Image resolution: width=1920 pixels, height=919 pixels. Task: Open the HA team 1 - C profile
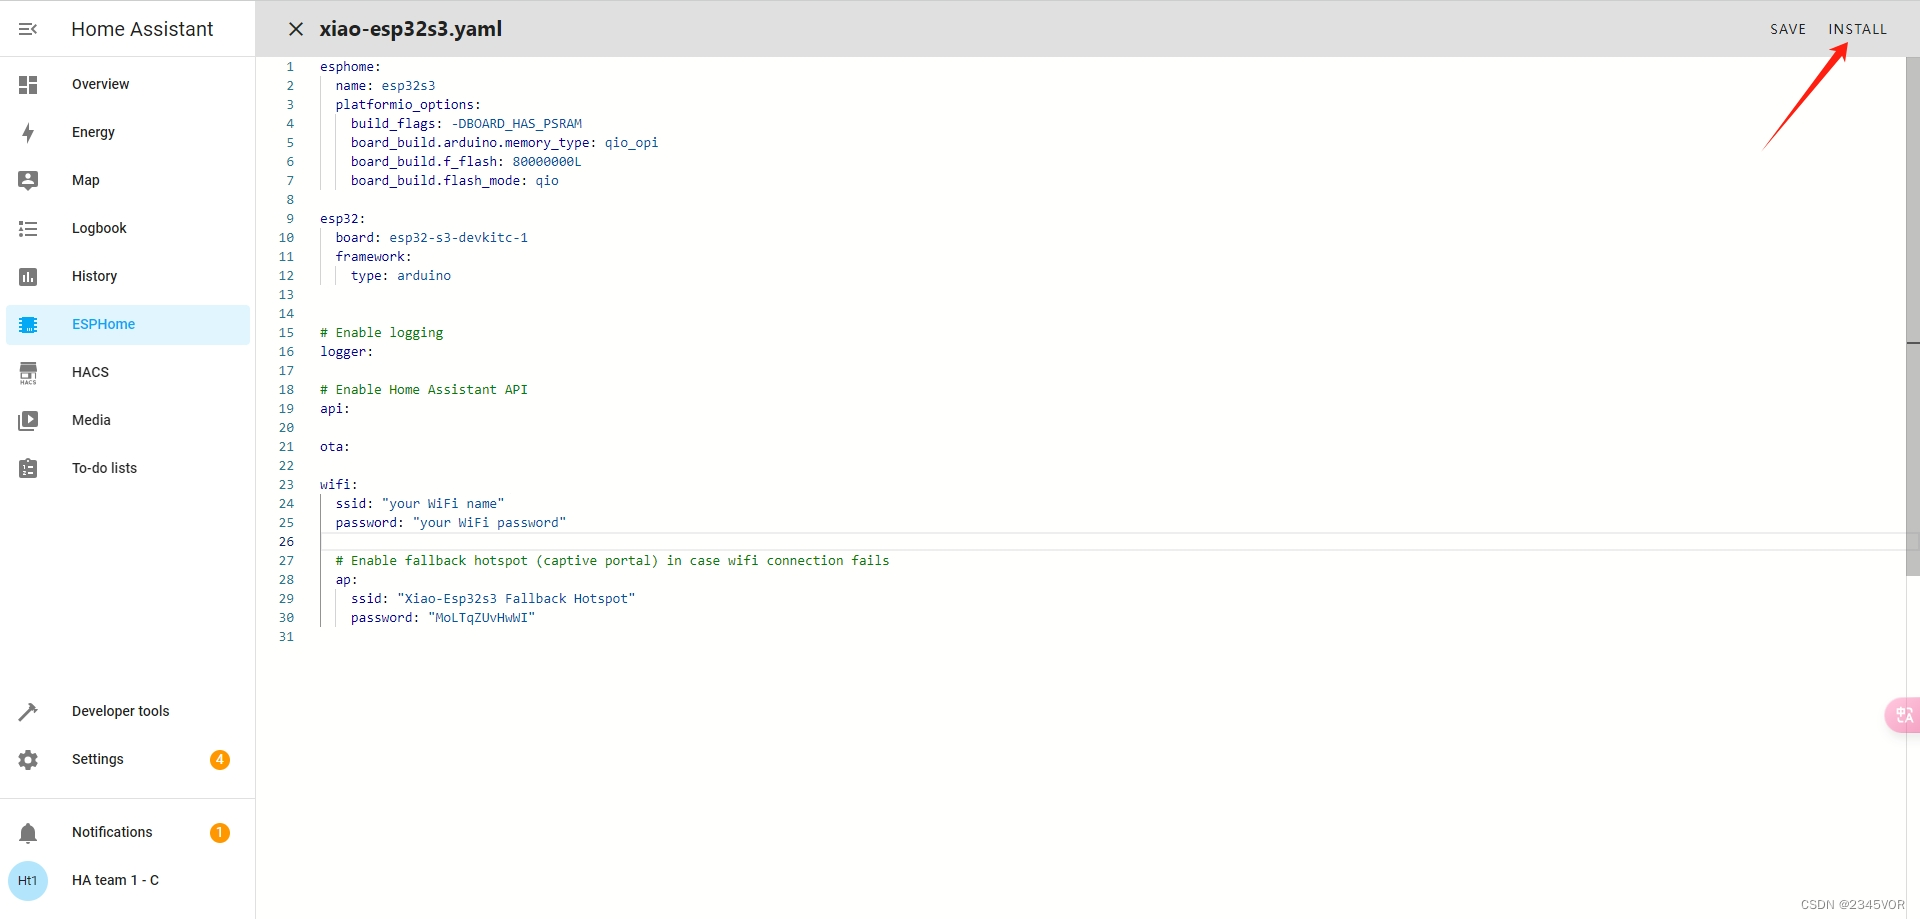click(x=115, y=881)
